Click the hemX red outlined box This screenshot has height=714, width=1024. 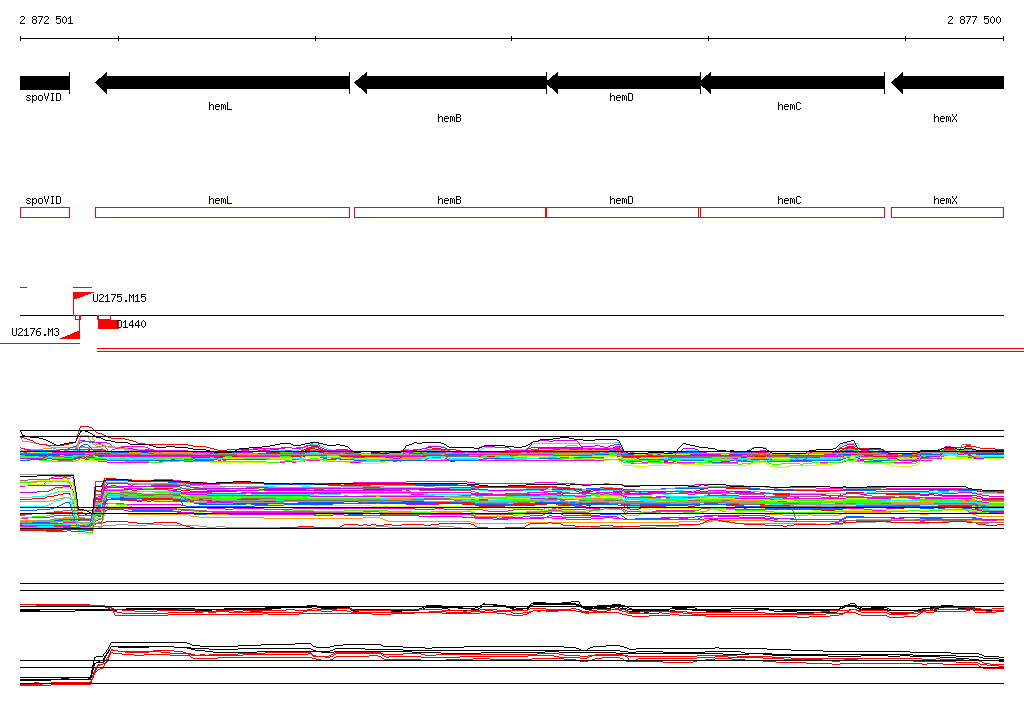[947, 212]
